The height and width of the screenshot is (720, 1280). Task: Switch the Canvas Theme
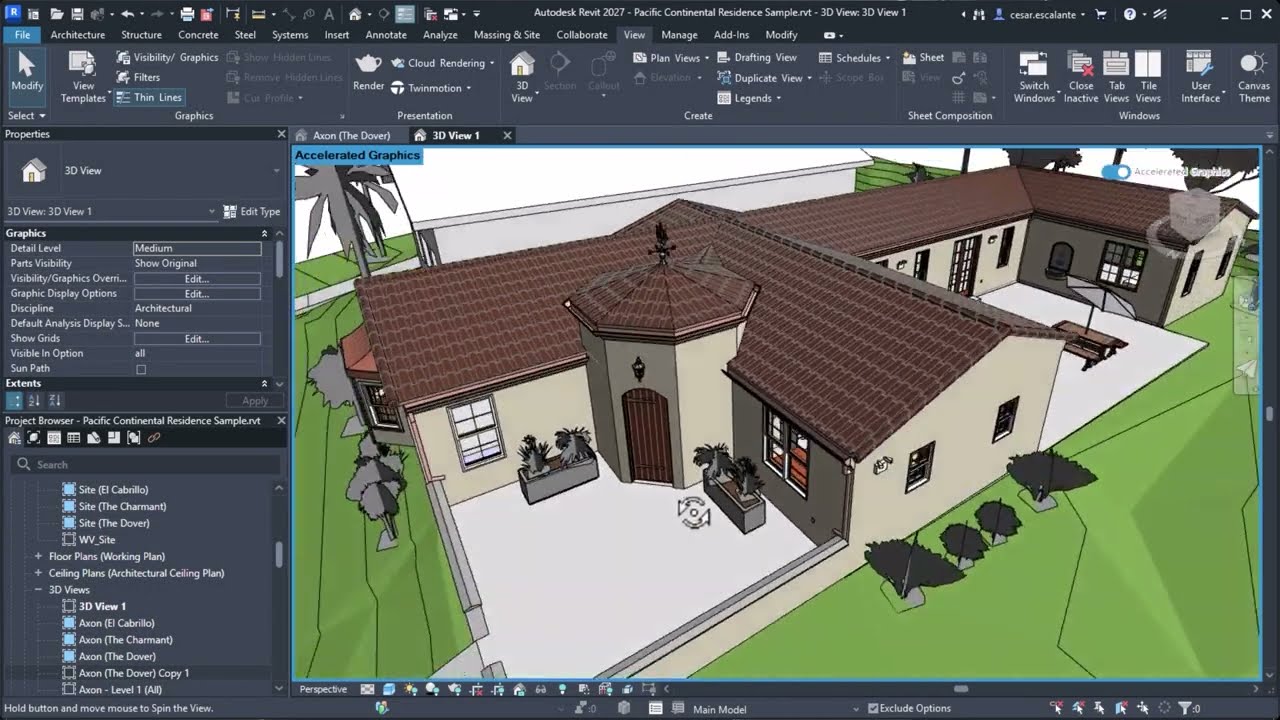point(1254,76)
